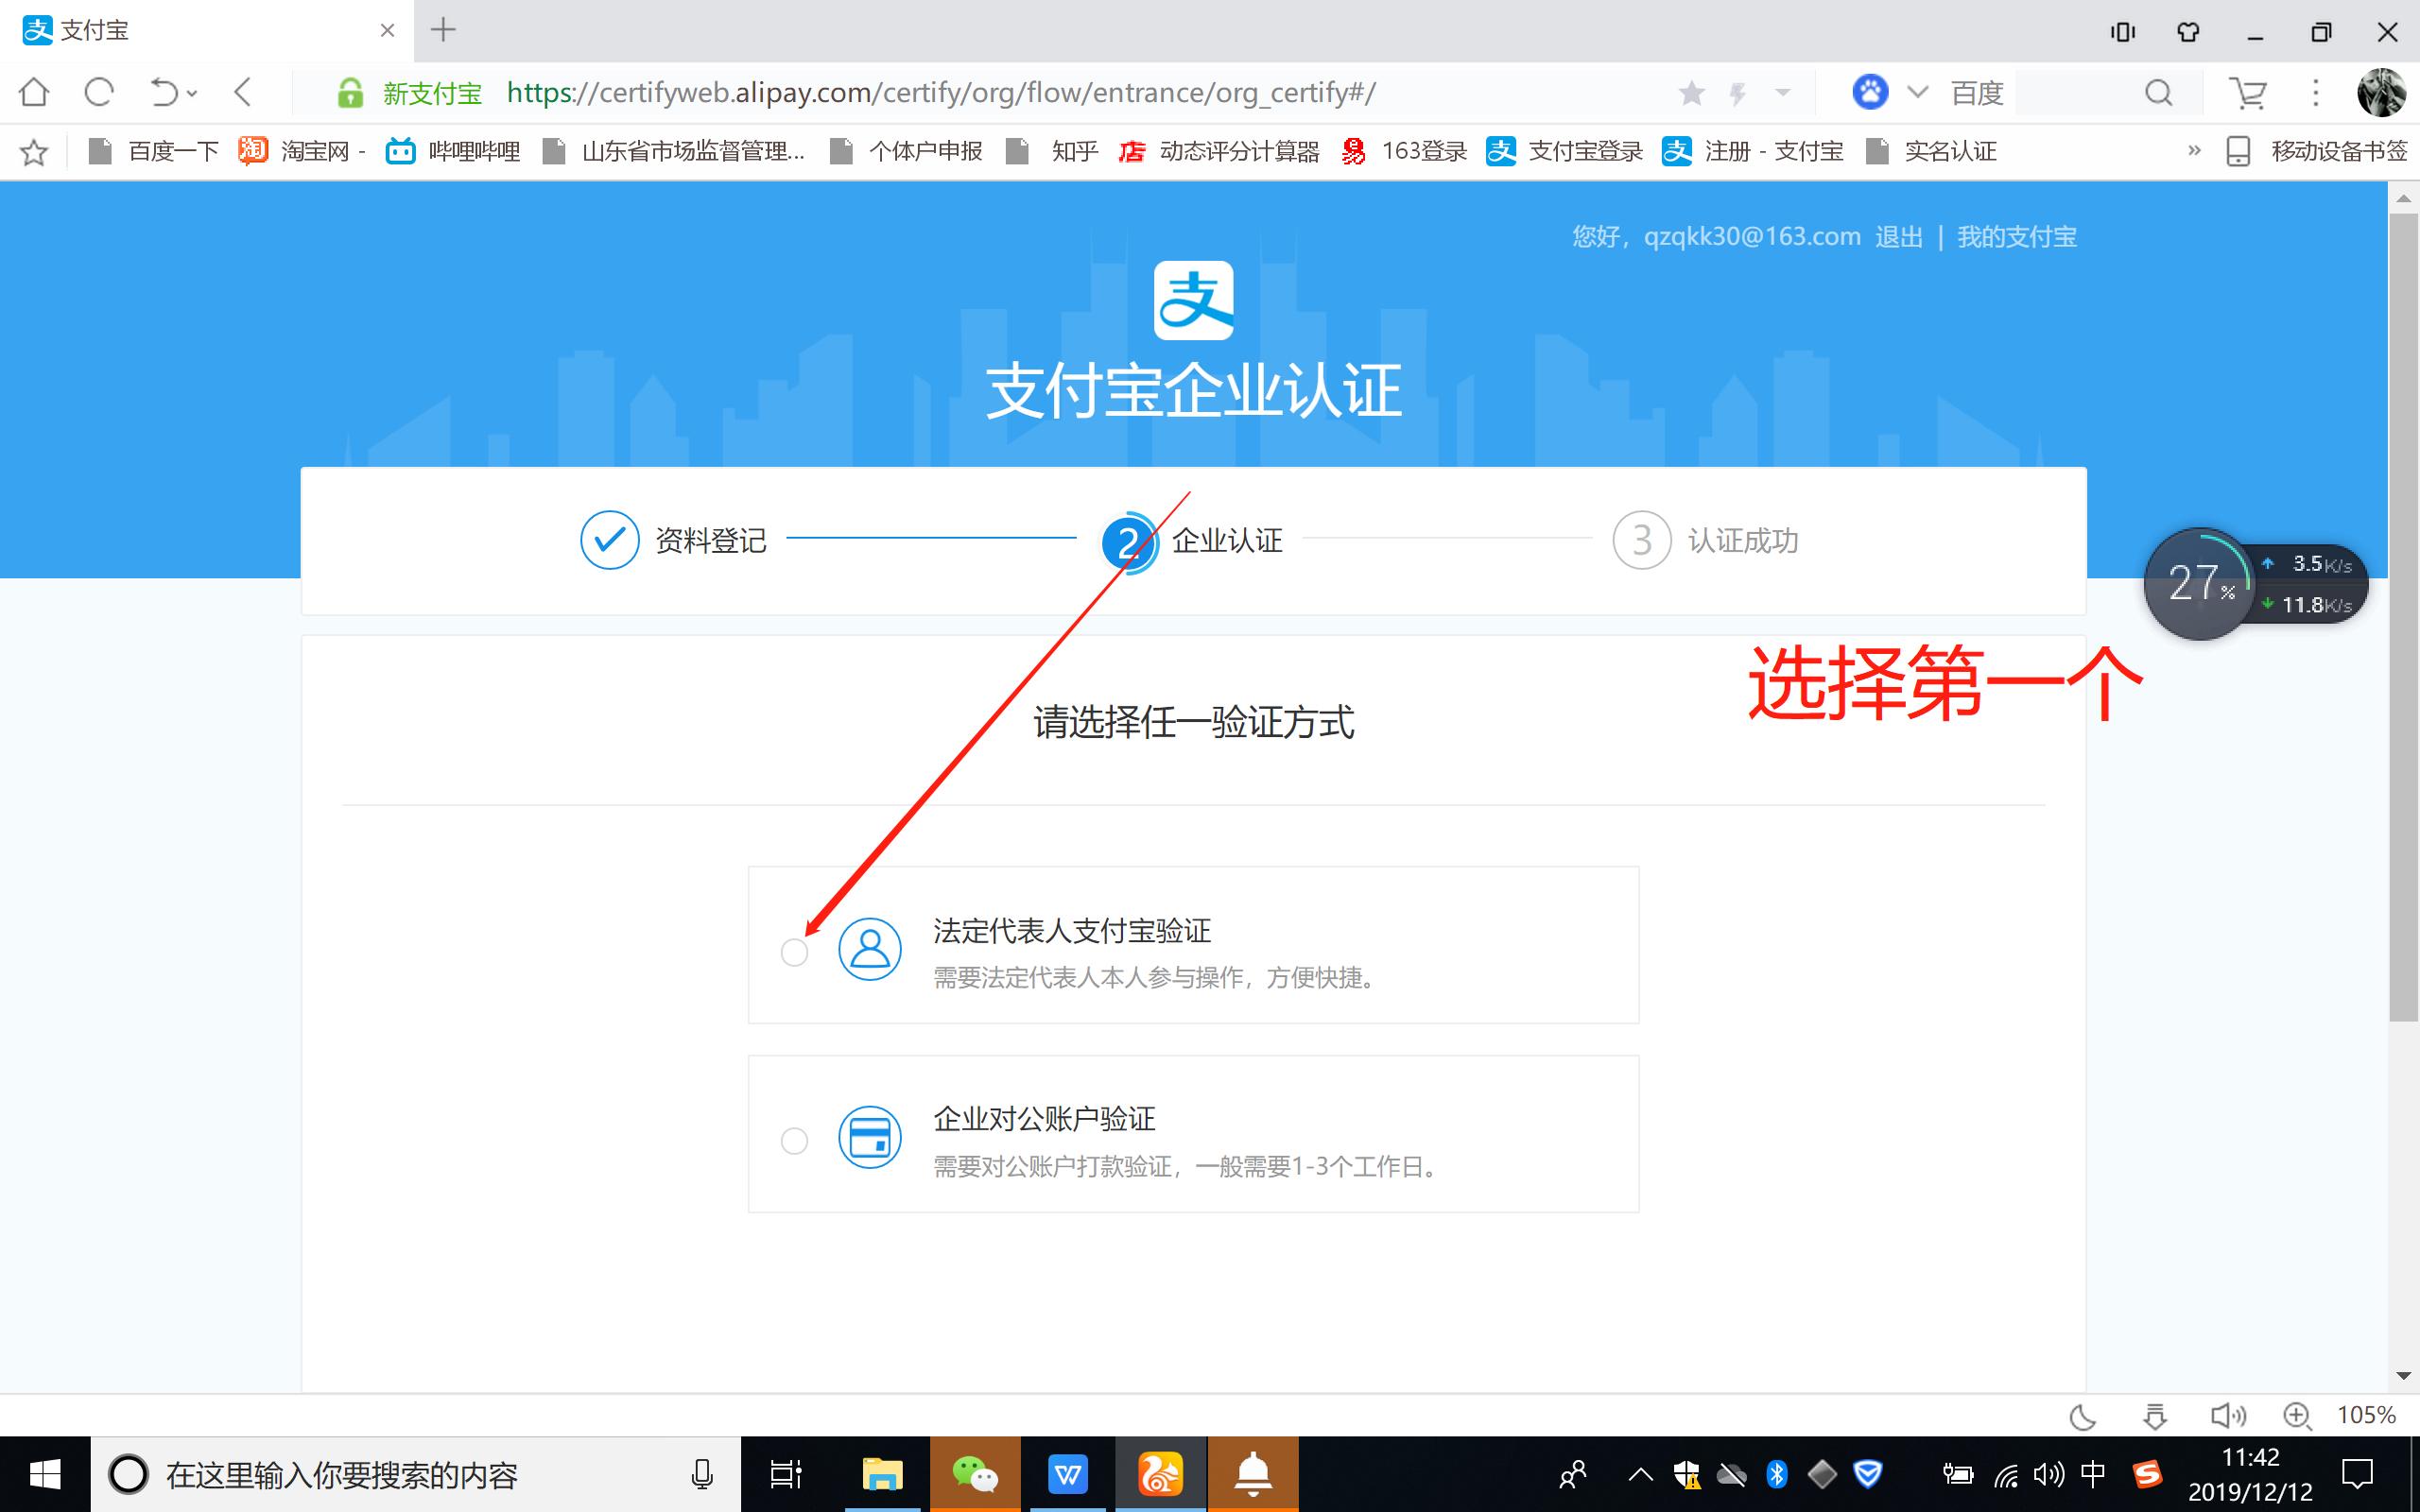The image size is (2420, 1512).
Task: Click the undo/restore closed tab icon
Action: [x=163, y=93]
